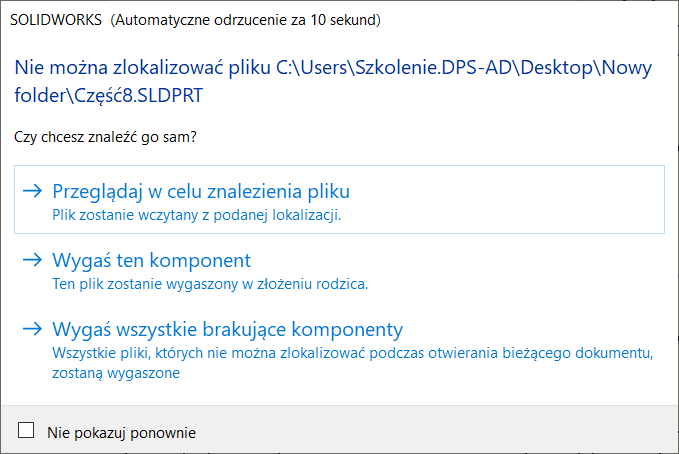The image size is (679, 454).
Task: Tick the "Nie pokazuj ponownie" checkbox box
Action: (x=26, y=431)
